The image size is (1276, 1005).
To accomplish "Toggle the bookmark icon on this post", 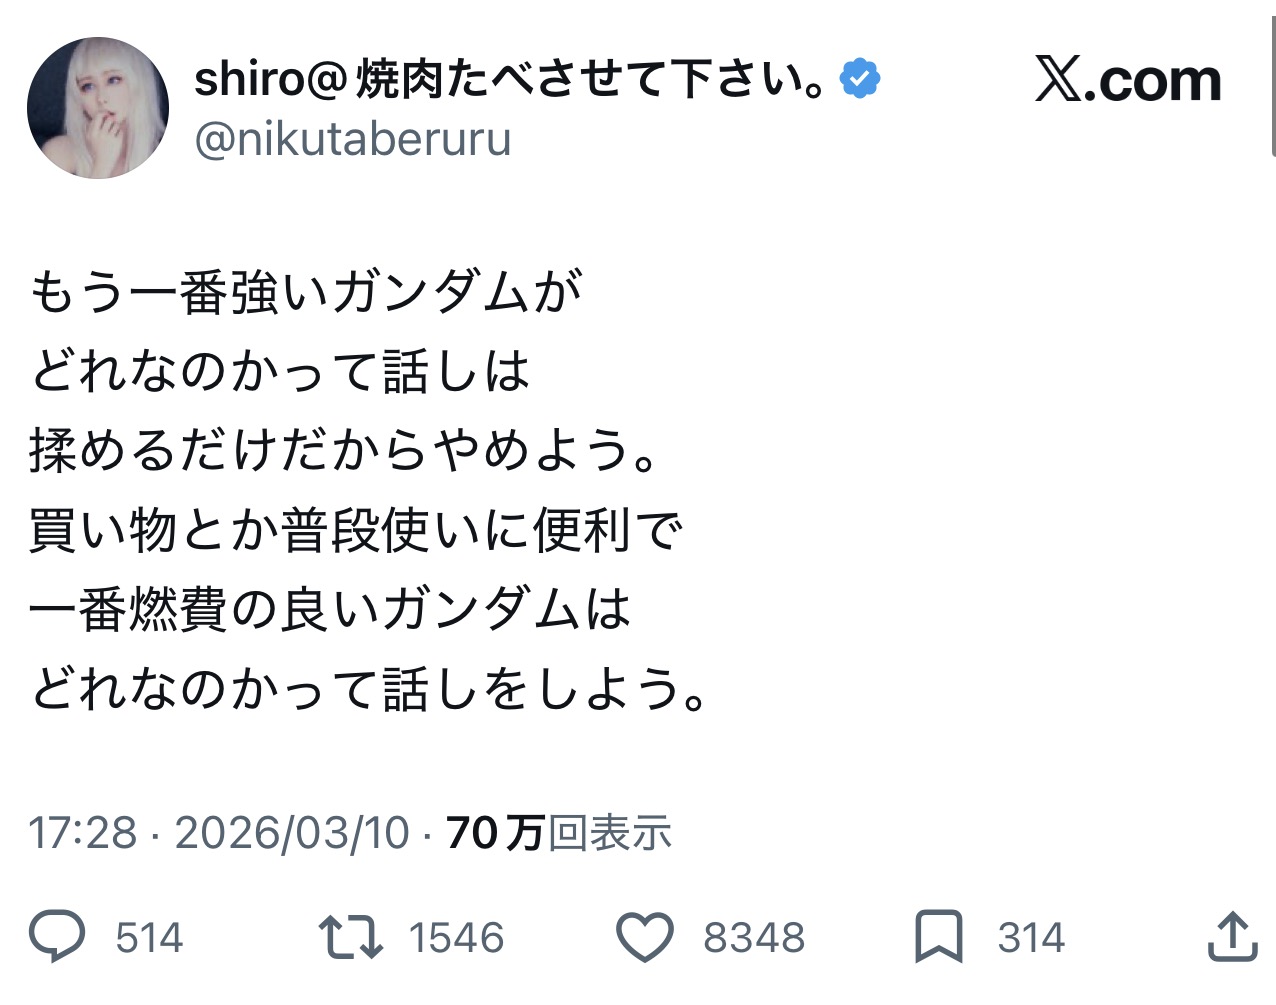I will point(939,937).
